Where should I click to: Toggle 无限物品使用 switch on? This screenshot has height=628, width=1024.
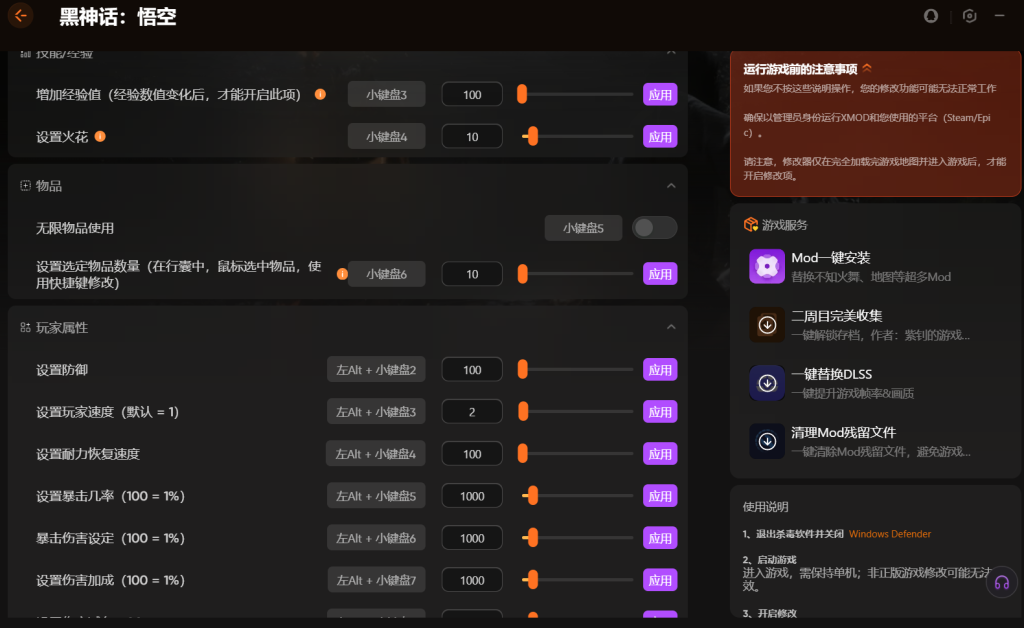[x=654, y=228]
